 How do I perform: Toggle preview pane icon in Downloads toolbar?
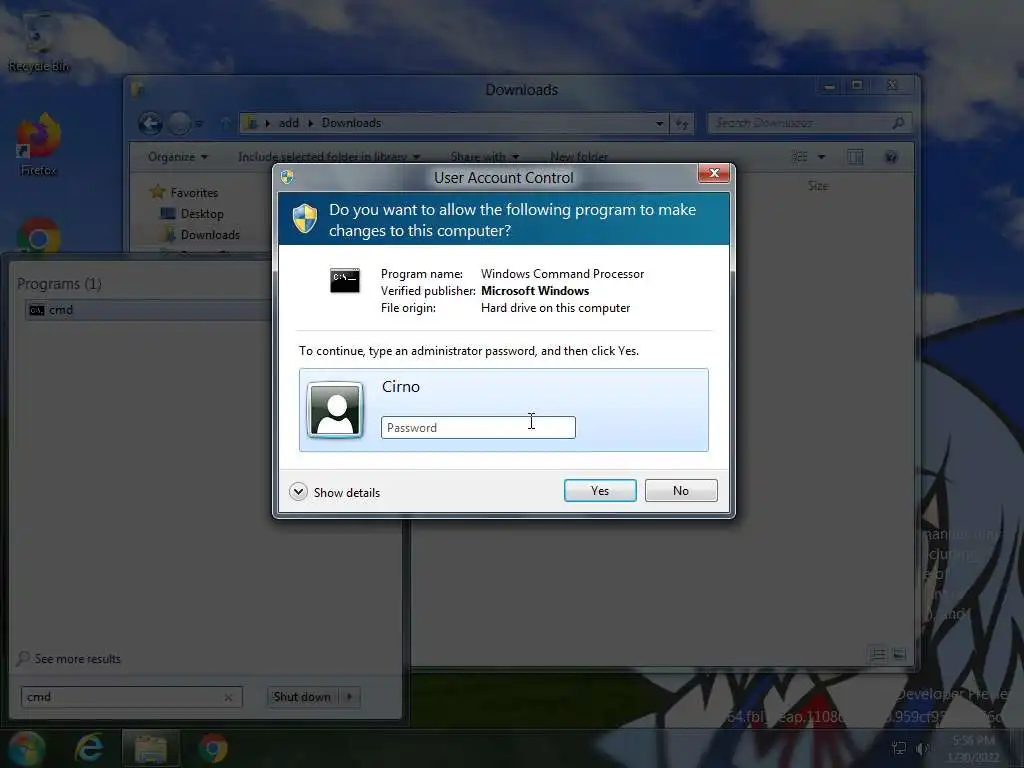tap(855, 157)
